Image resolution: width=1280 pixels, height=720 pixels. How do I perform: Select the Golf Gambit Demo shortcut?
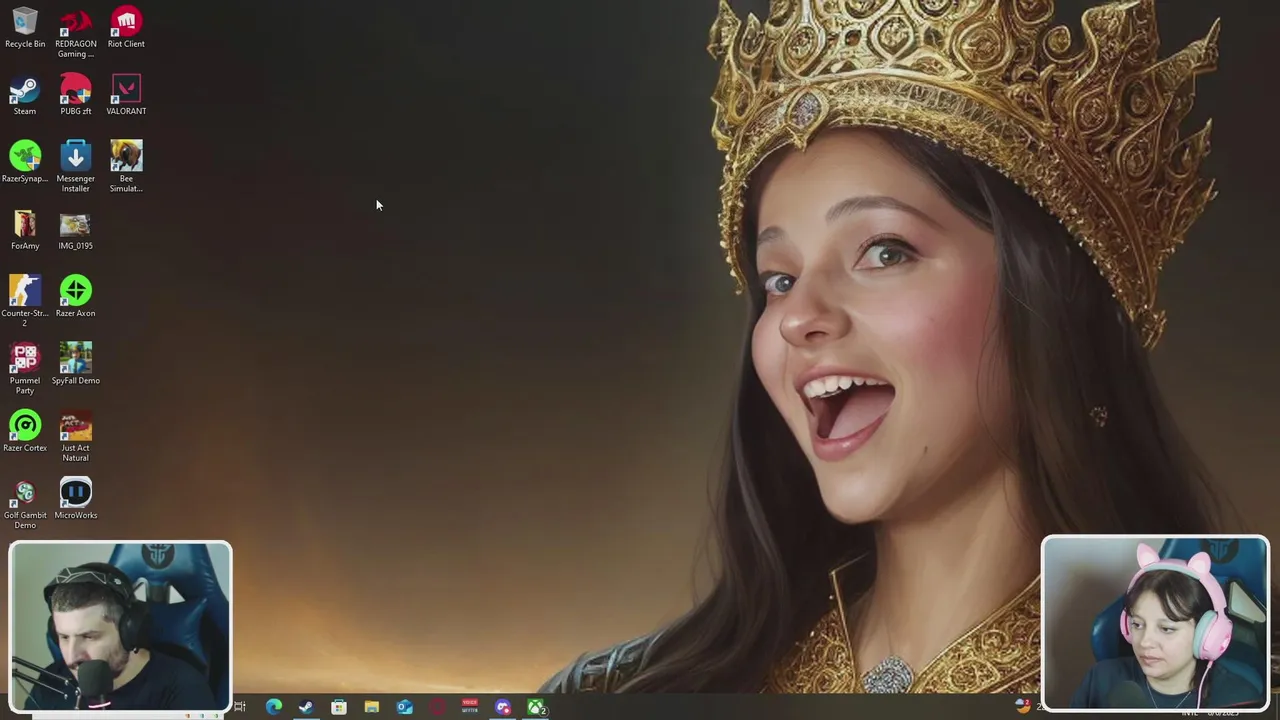coord(25,504)
